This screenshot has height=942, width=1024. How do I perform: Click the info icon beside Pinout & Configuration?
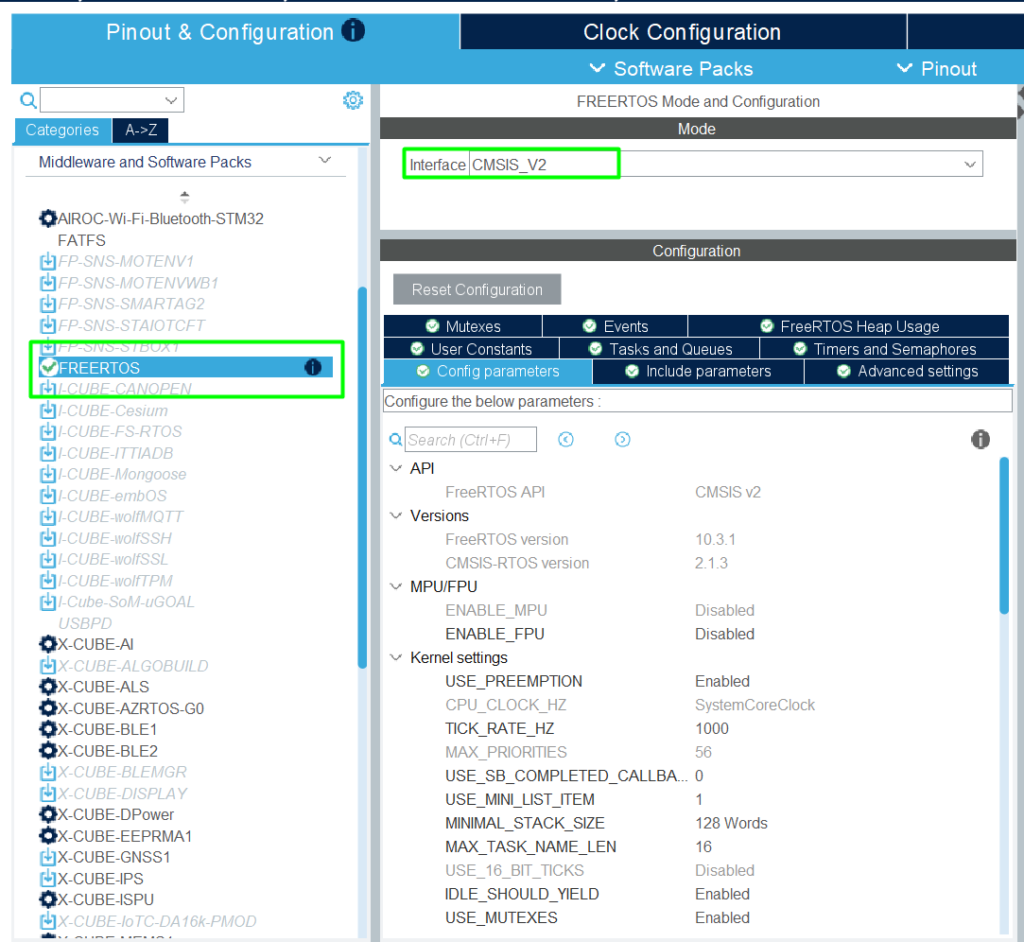coord(353,31)
